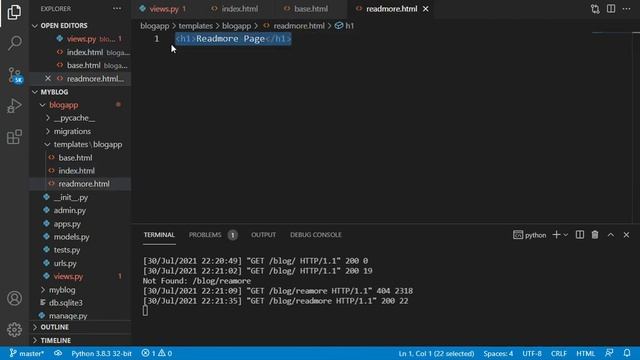Open the Source Control view
Viewport: 640px width, 360px height.
click(14, 75)
